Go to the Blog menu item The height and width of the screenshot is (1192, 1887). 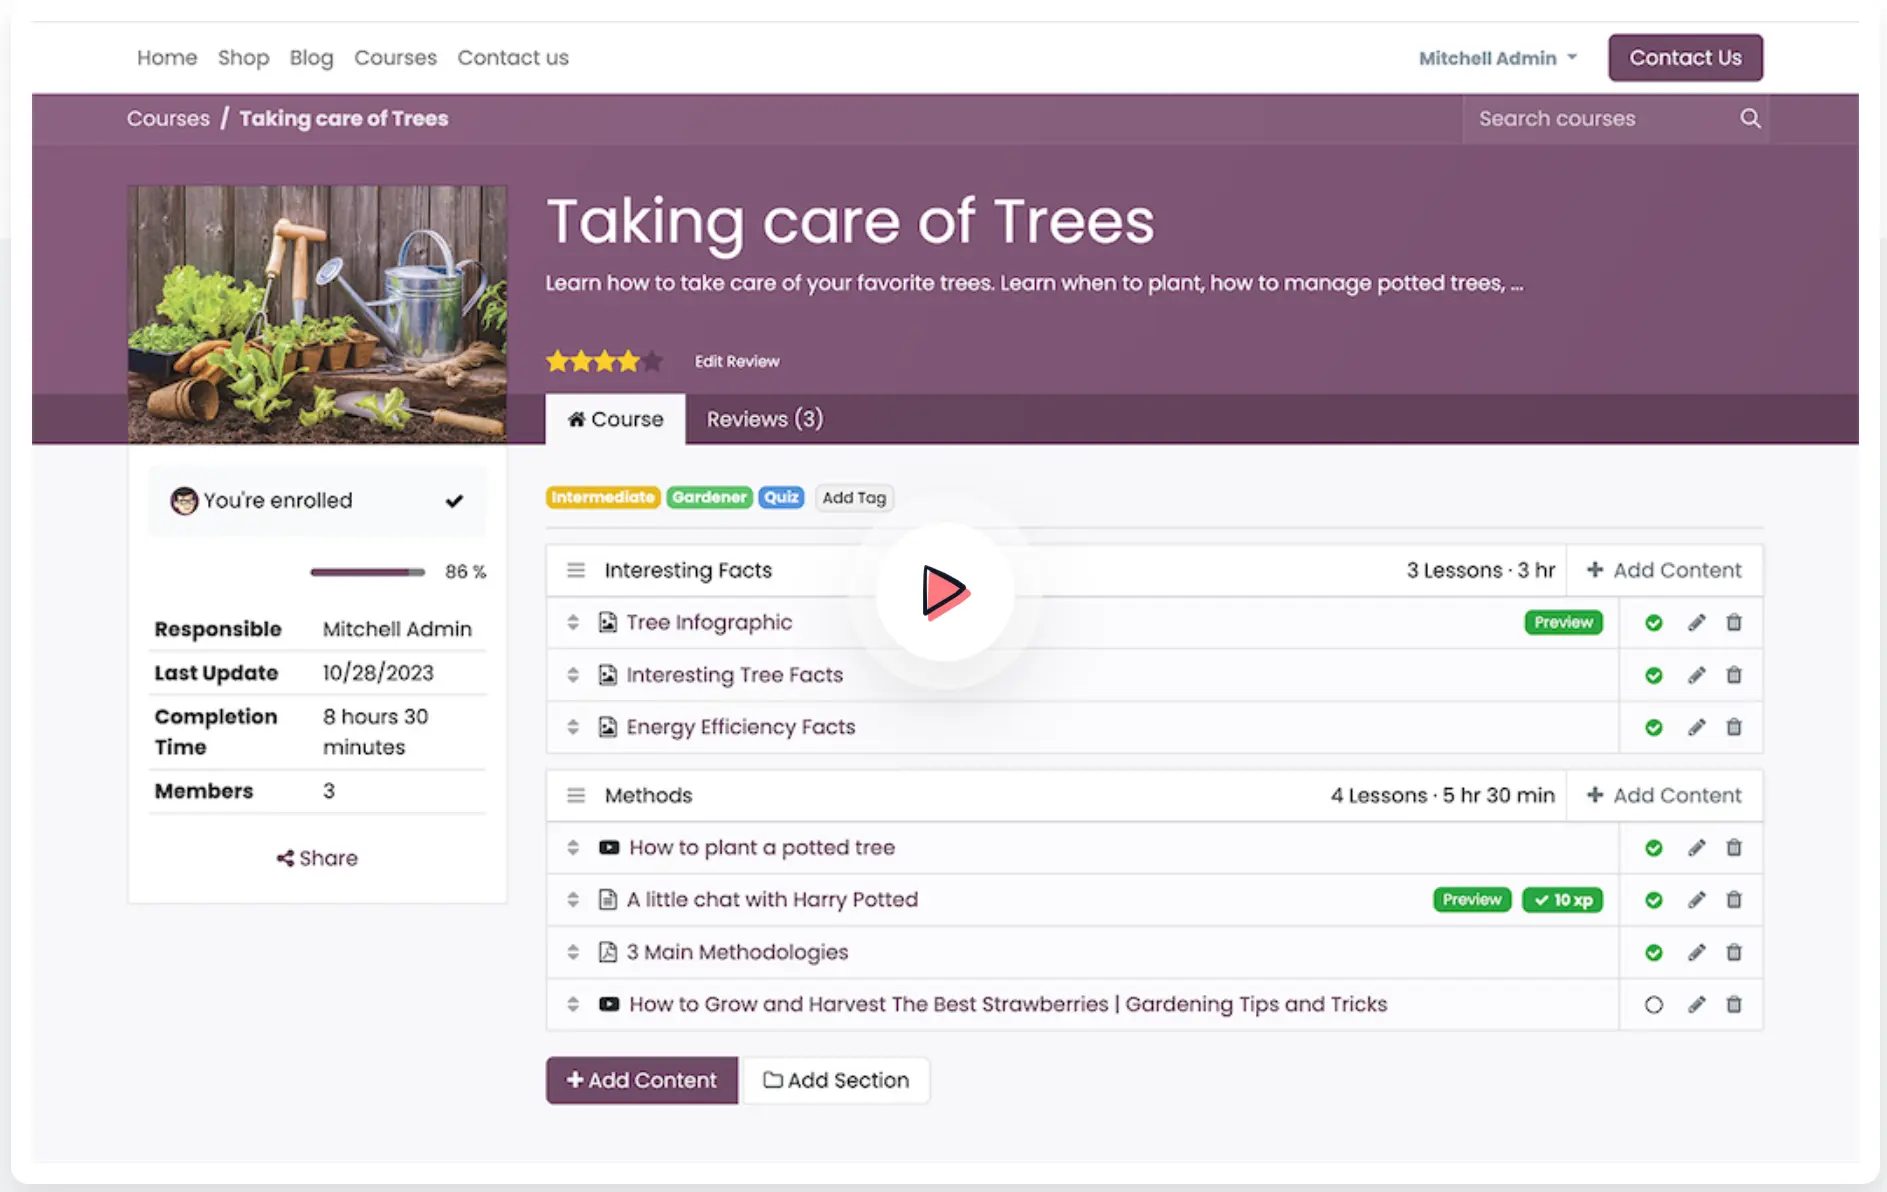(311, 58)
